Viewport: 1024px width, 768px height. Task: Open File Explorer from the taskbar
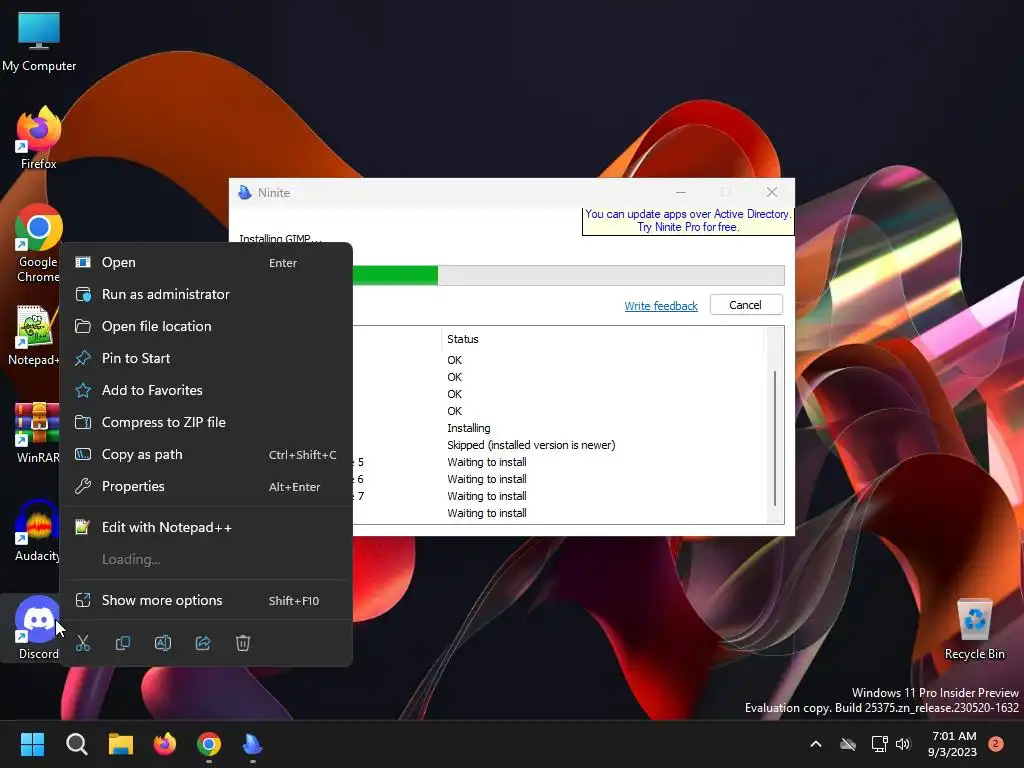coord(121,744)
